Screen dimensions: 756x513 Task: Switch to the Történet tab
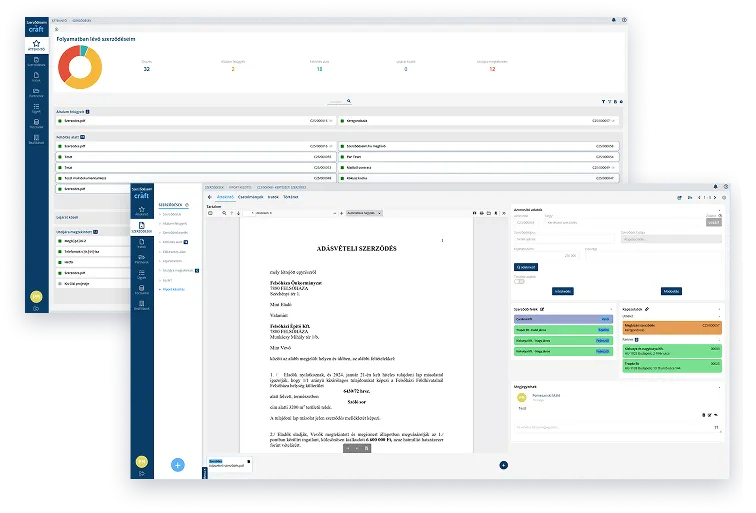point(291,197)
